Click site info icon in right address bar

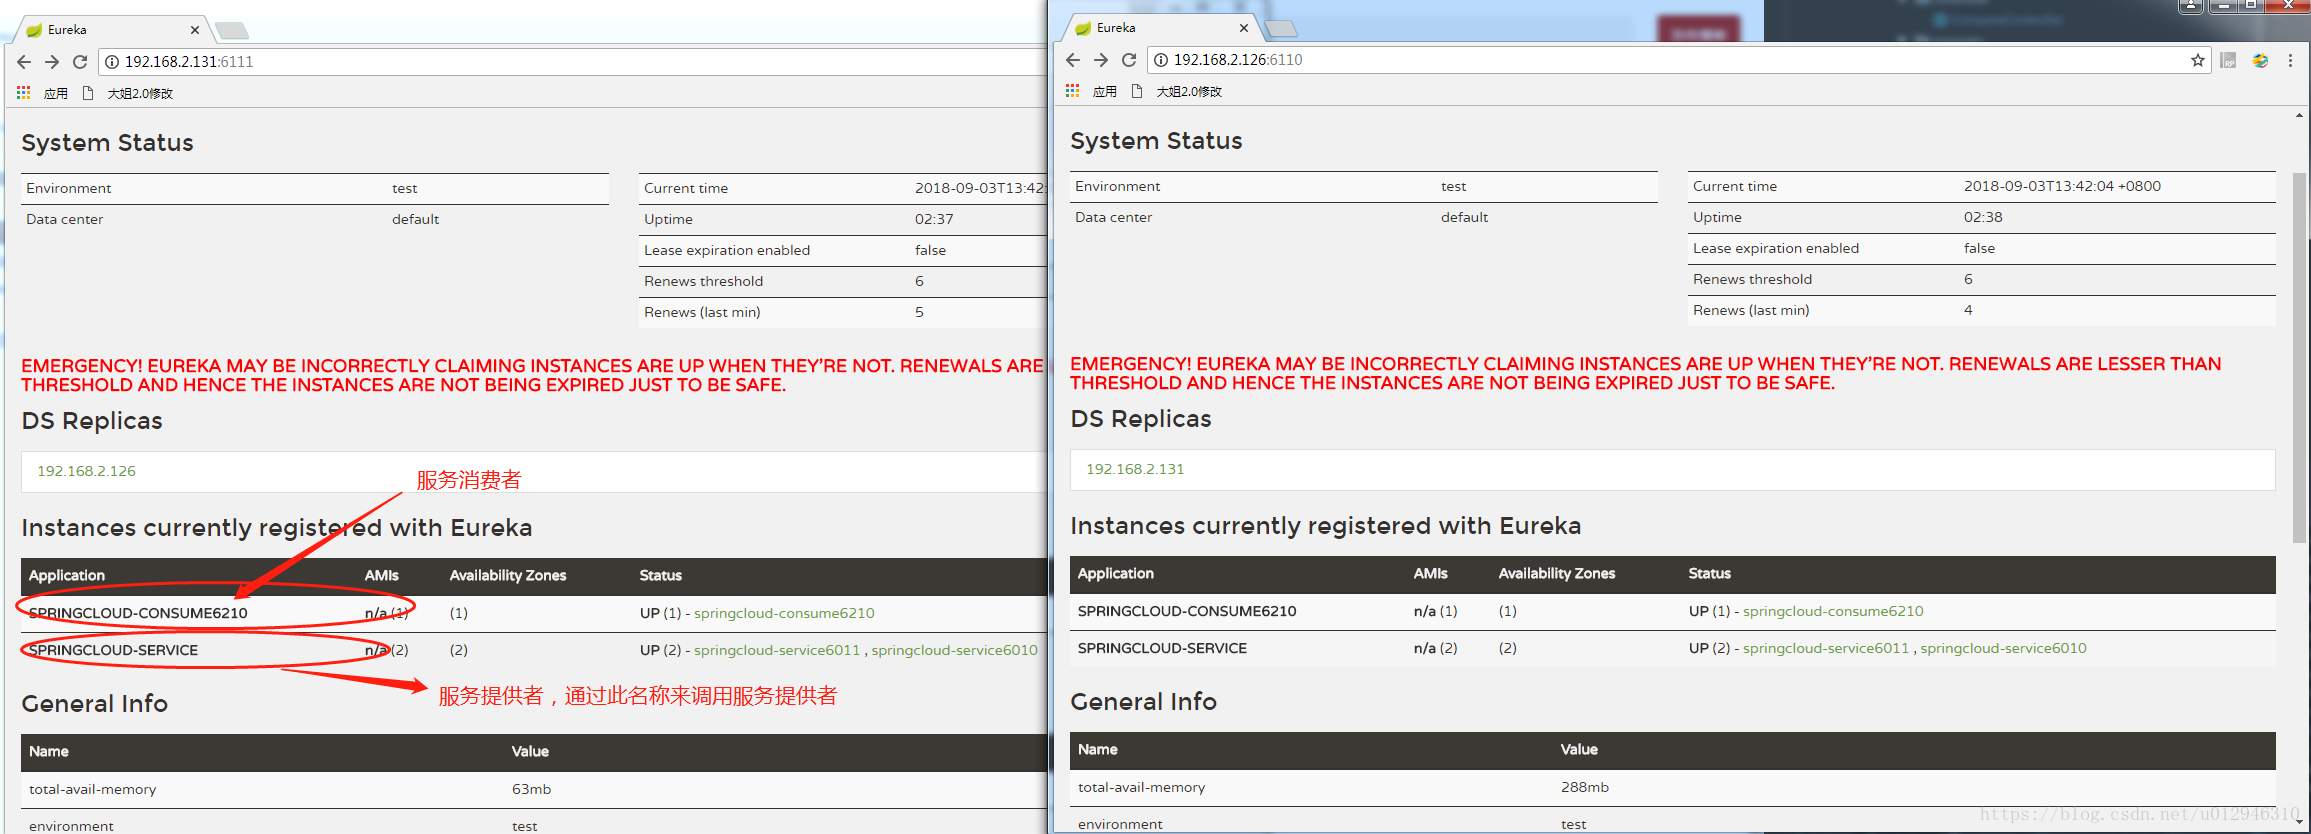coord(1161,60)
